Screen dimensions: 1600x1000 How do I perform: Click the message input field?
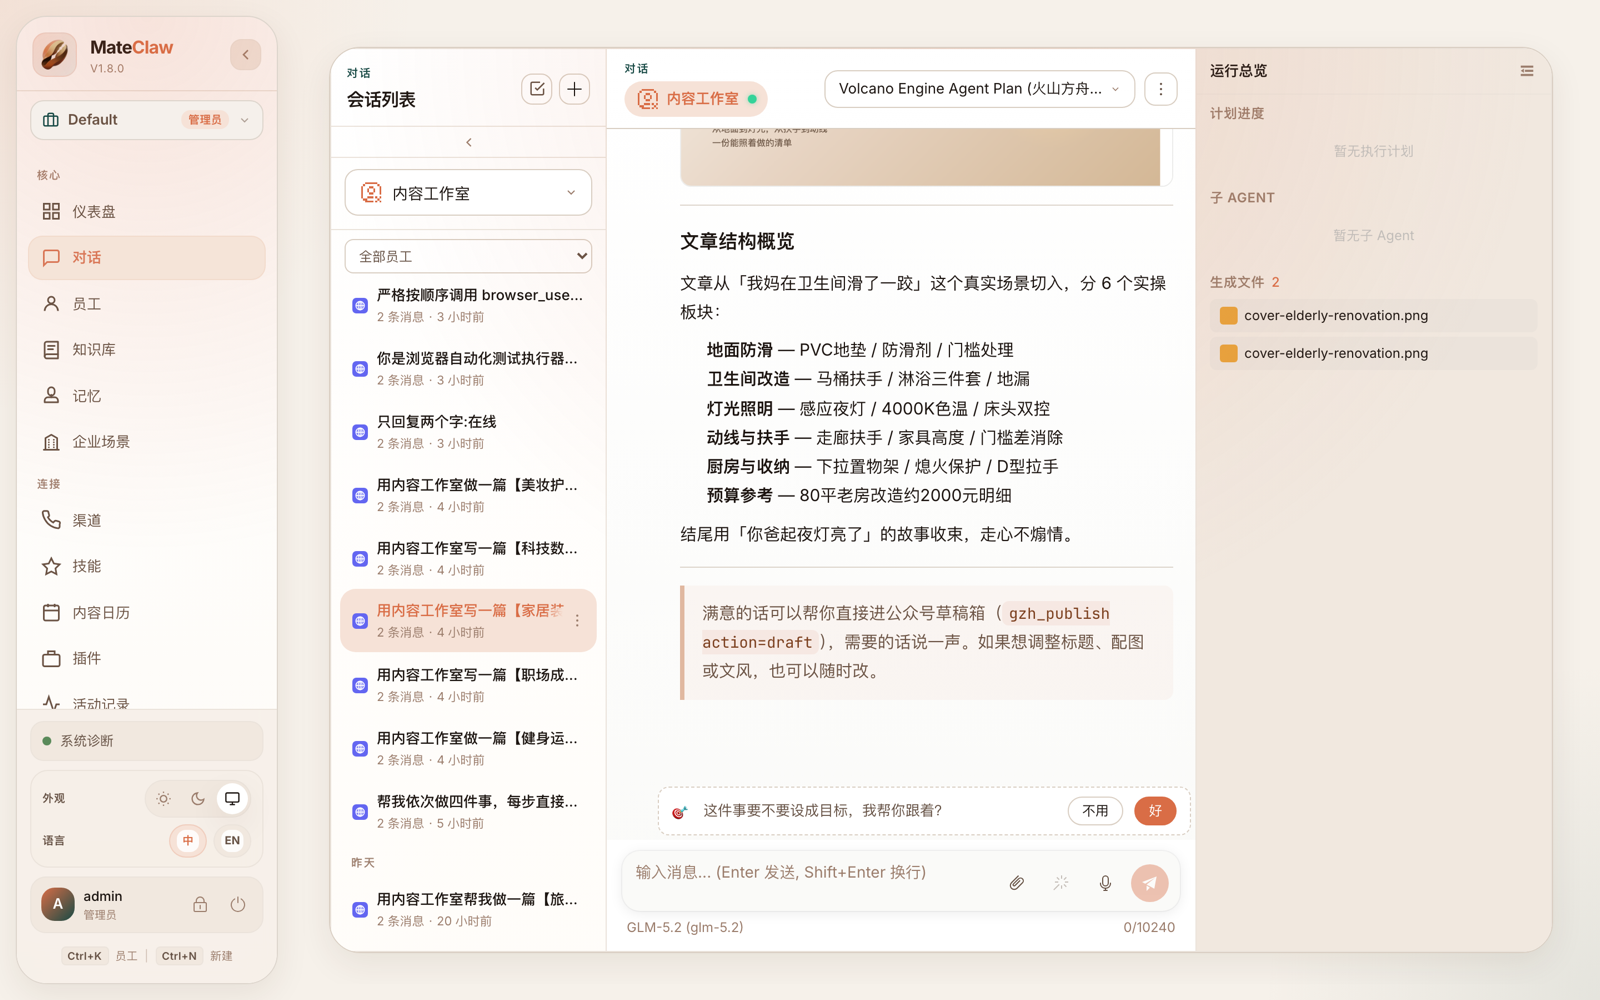tap(810, 873)
